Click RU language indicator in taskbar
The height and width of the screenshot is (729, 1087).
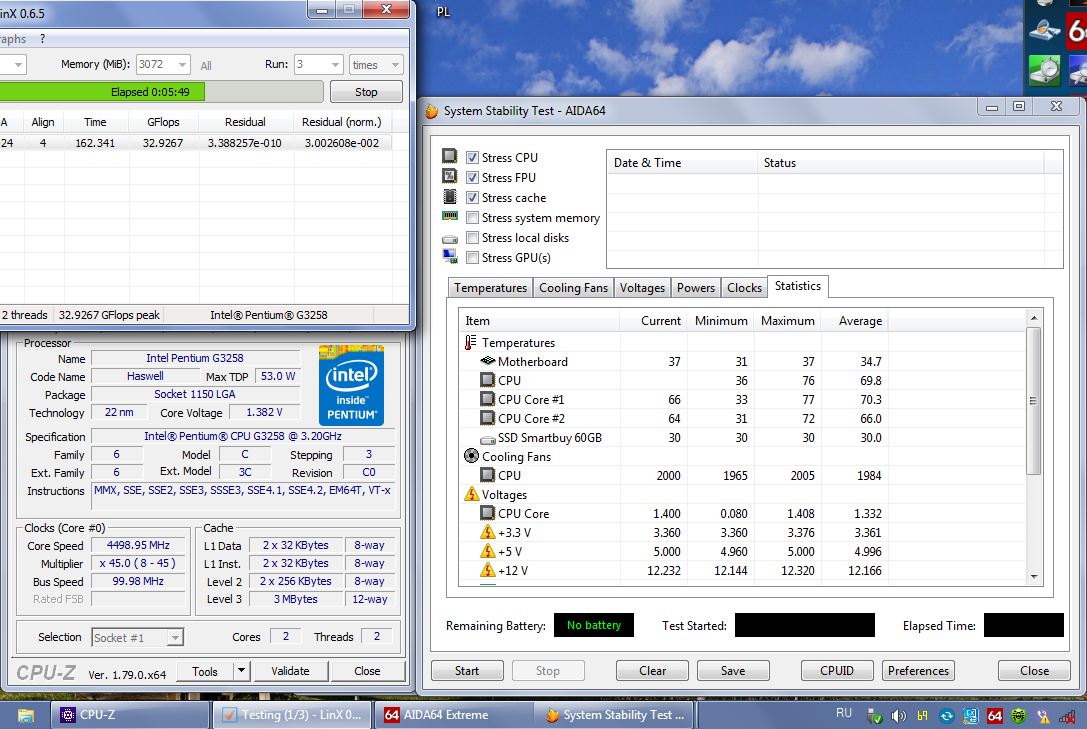click(844, 713)
